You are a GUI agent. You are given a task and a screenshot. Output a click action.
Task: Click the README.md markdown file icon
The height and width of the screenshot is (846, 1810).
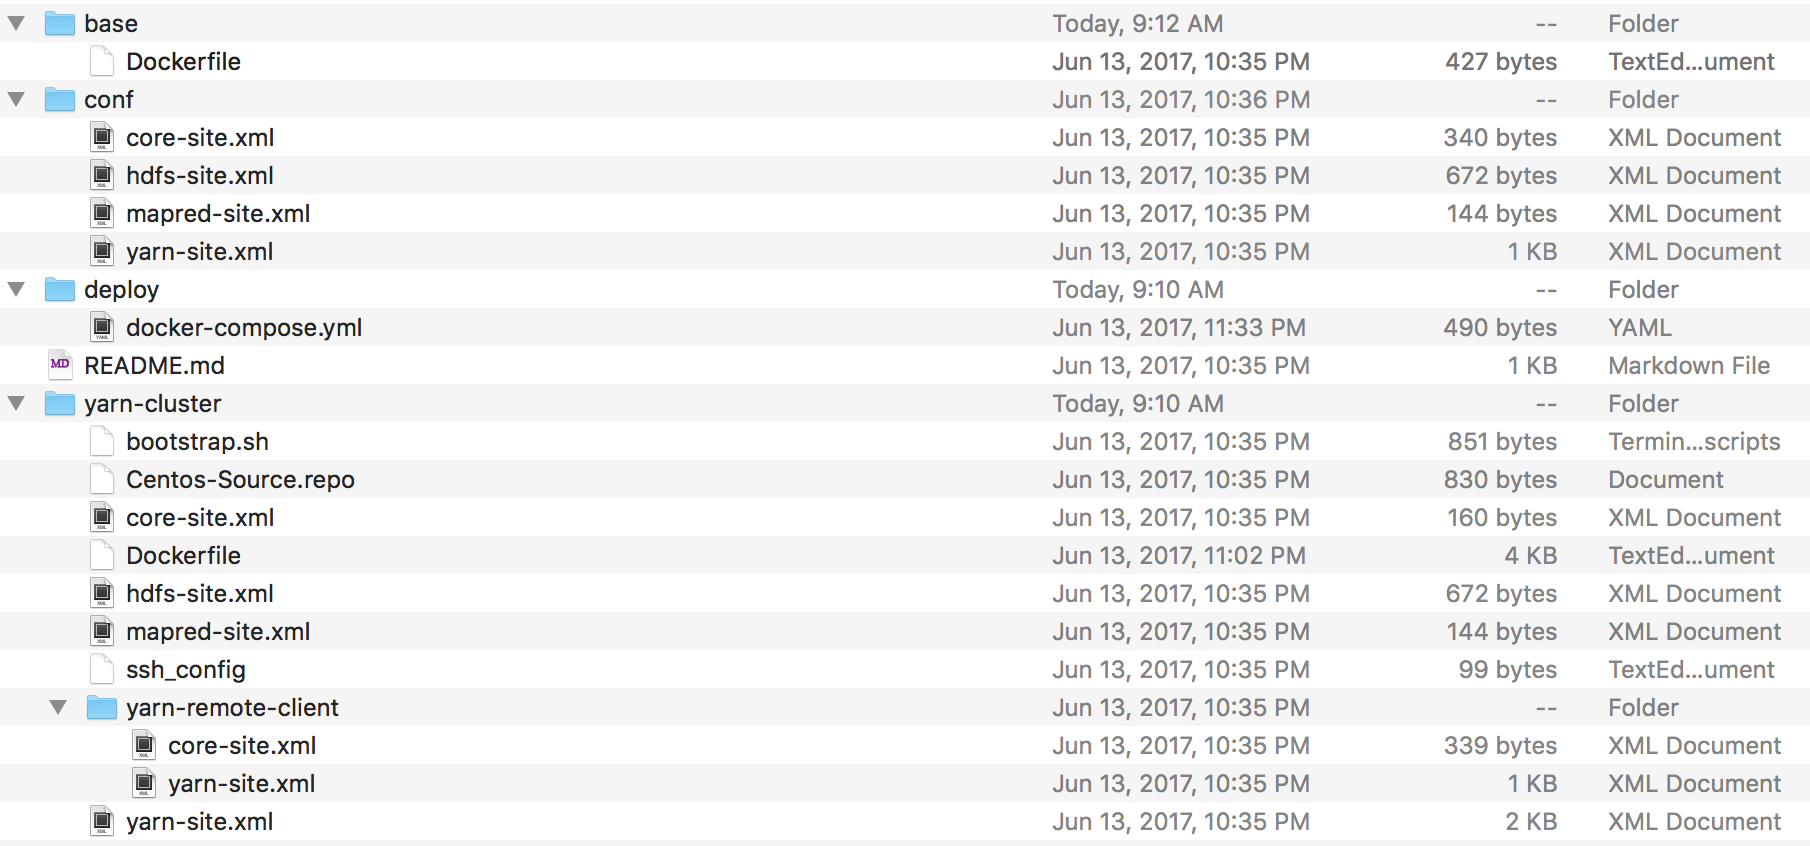tap(60, 365)
